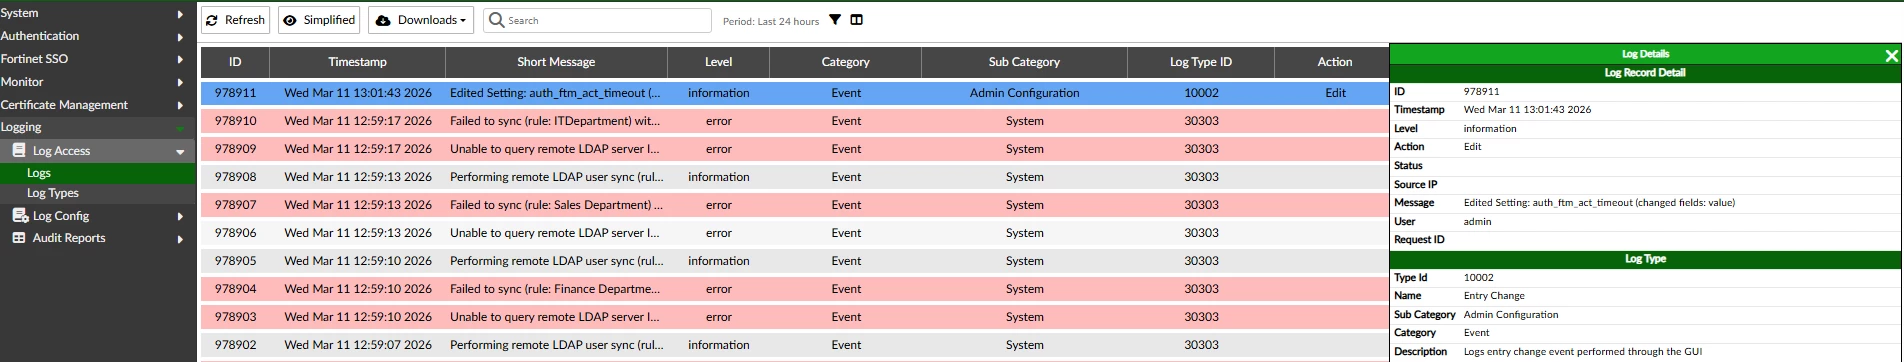Viewport: 1904px width, 362px height.
Task: Click the Audit Reports icon
Action: [x=19, y=238]
